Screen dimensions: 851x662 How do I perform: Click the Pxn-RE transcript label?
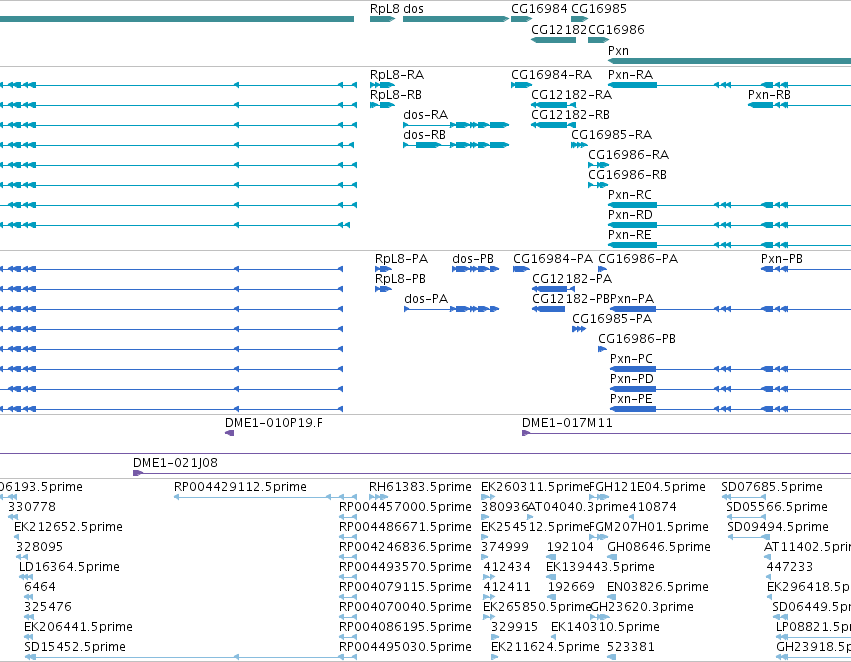click(630, 235)
